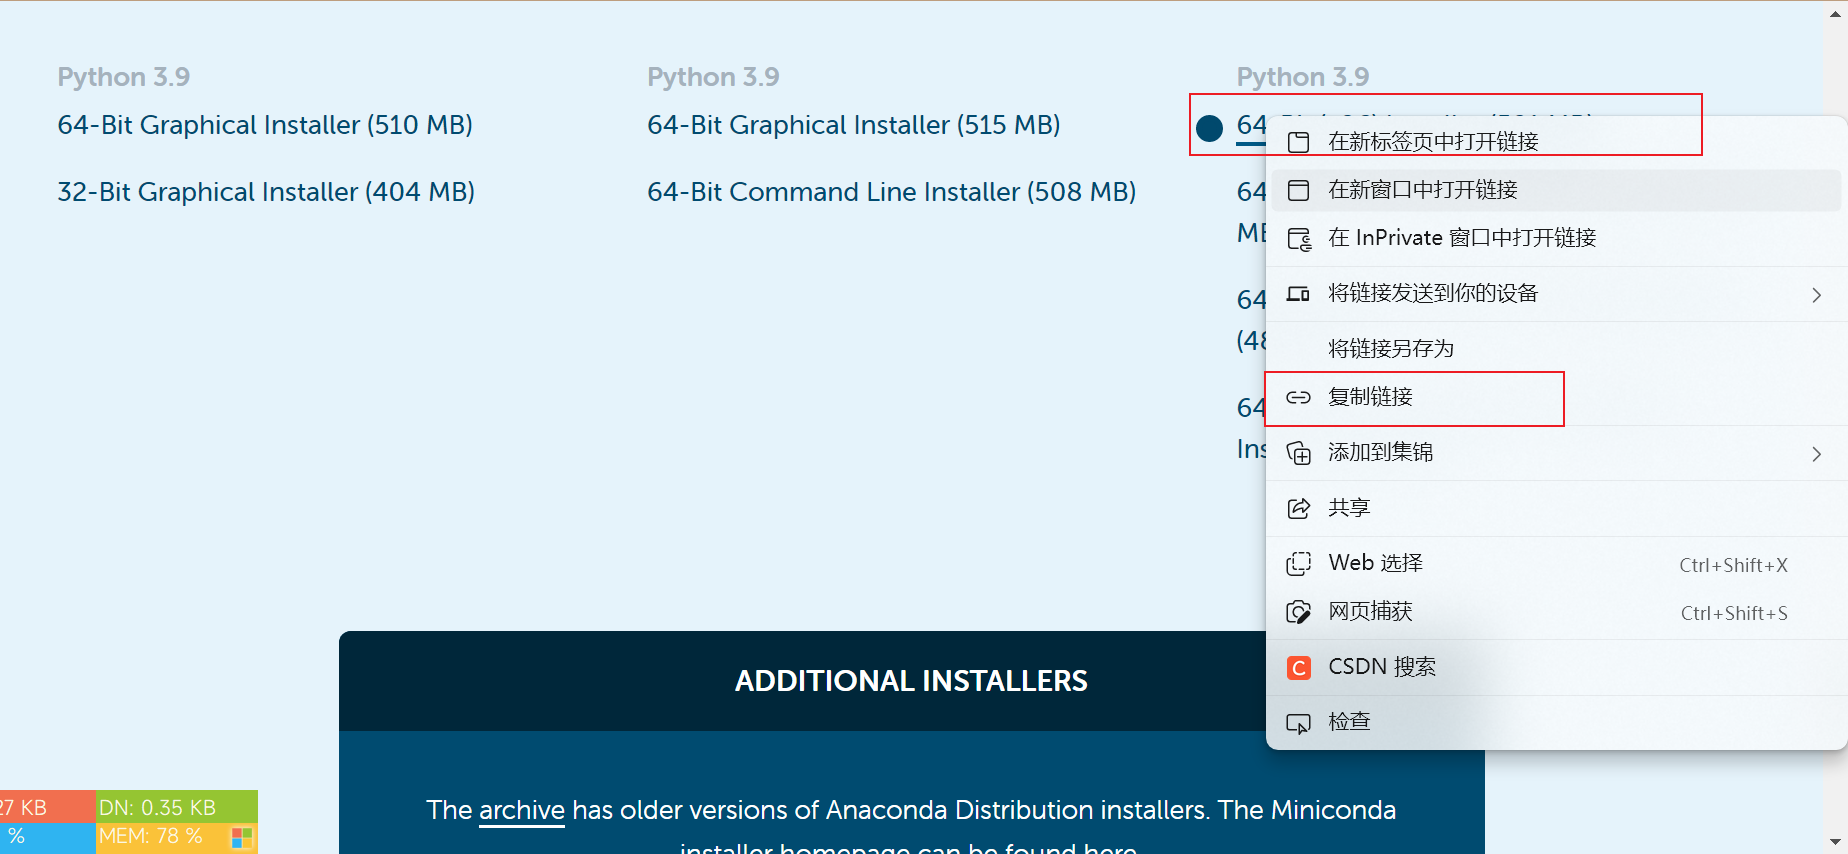
Task: Click the inspect element icon
Action: (x=1298, y=723)
